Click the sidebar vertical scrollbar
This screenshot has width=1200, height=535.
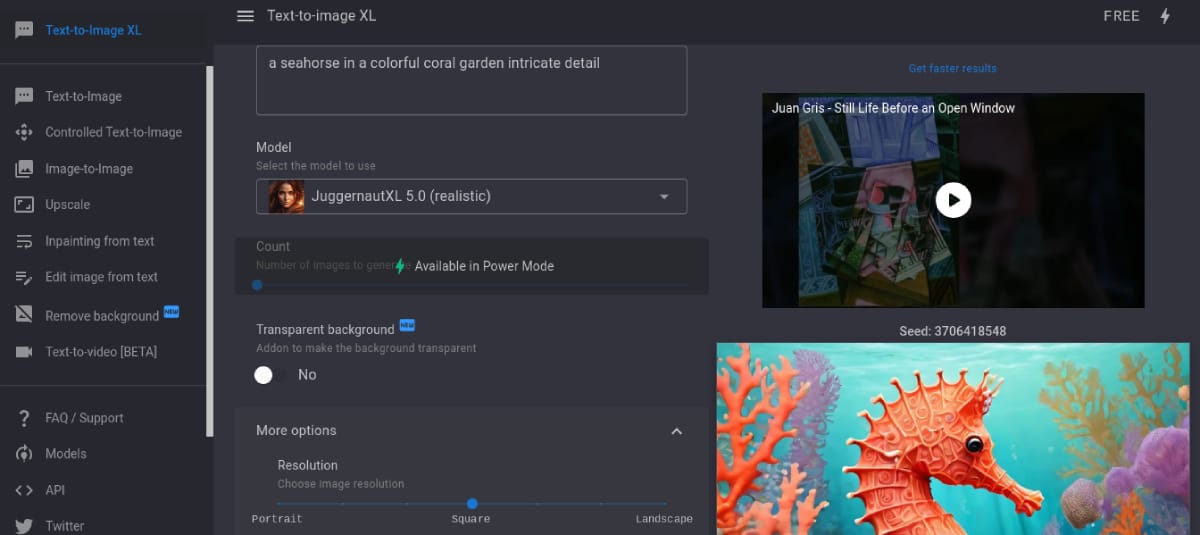click(x=209, y=250)
